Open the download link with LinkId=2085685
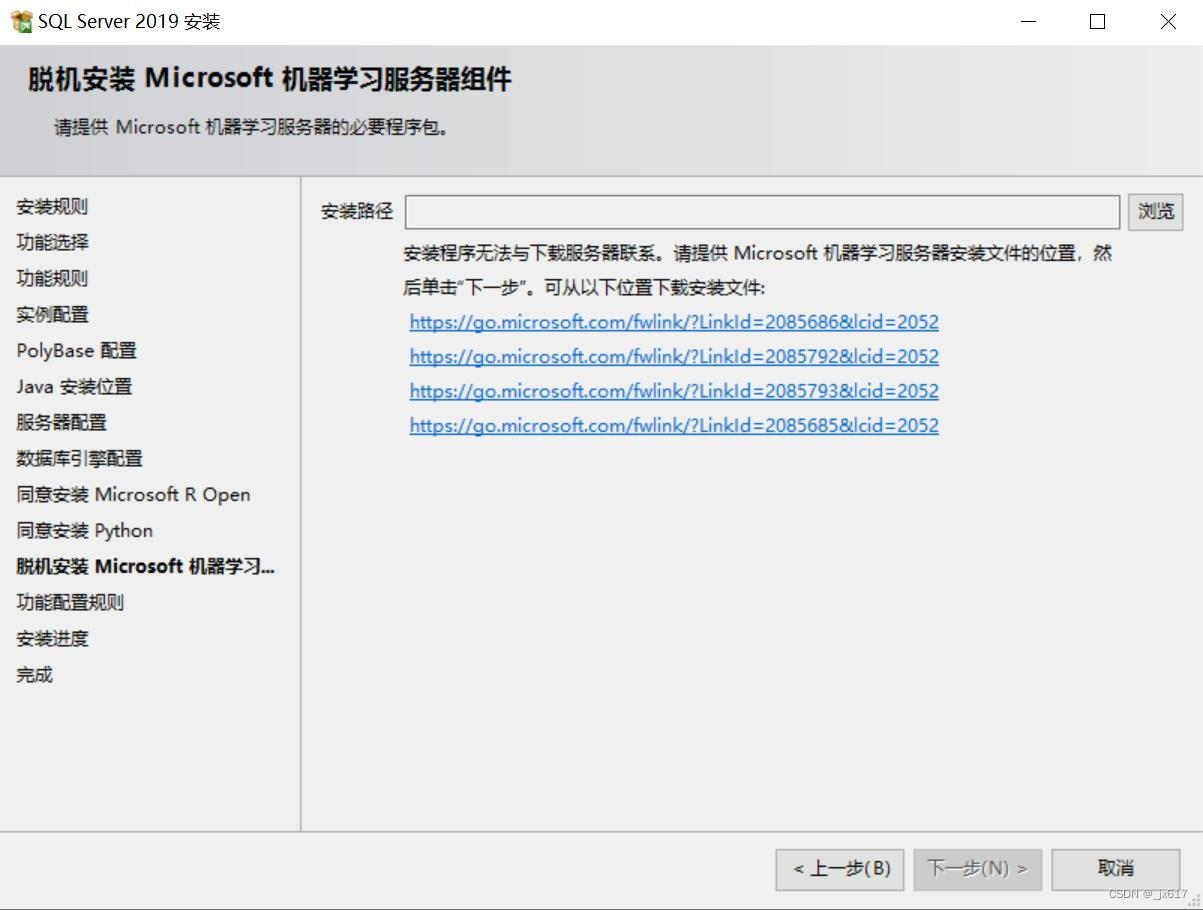 (674, 425)
